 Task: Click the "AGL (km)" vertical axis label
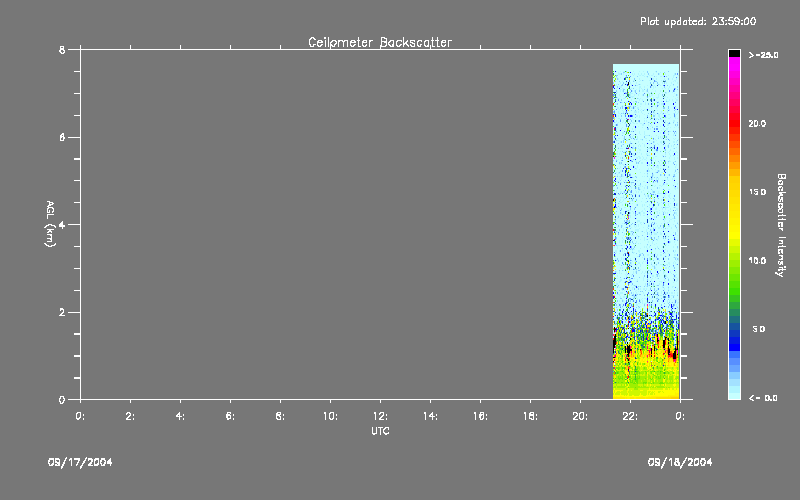click(50, 223)
